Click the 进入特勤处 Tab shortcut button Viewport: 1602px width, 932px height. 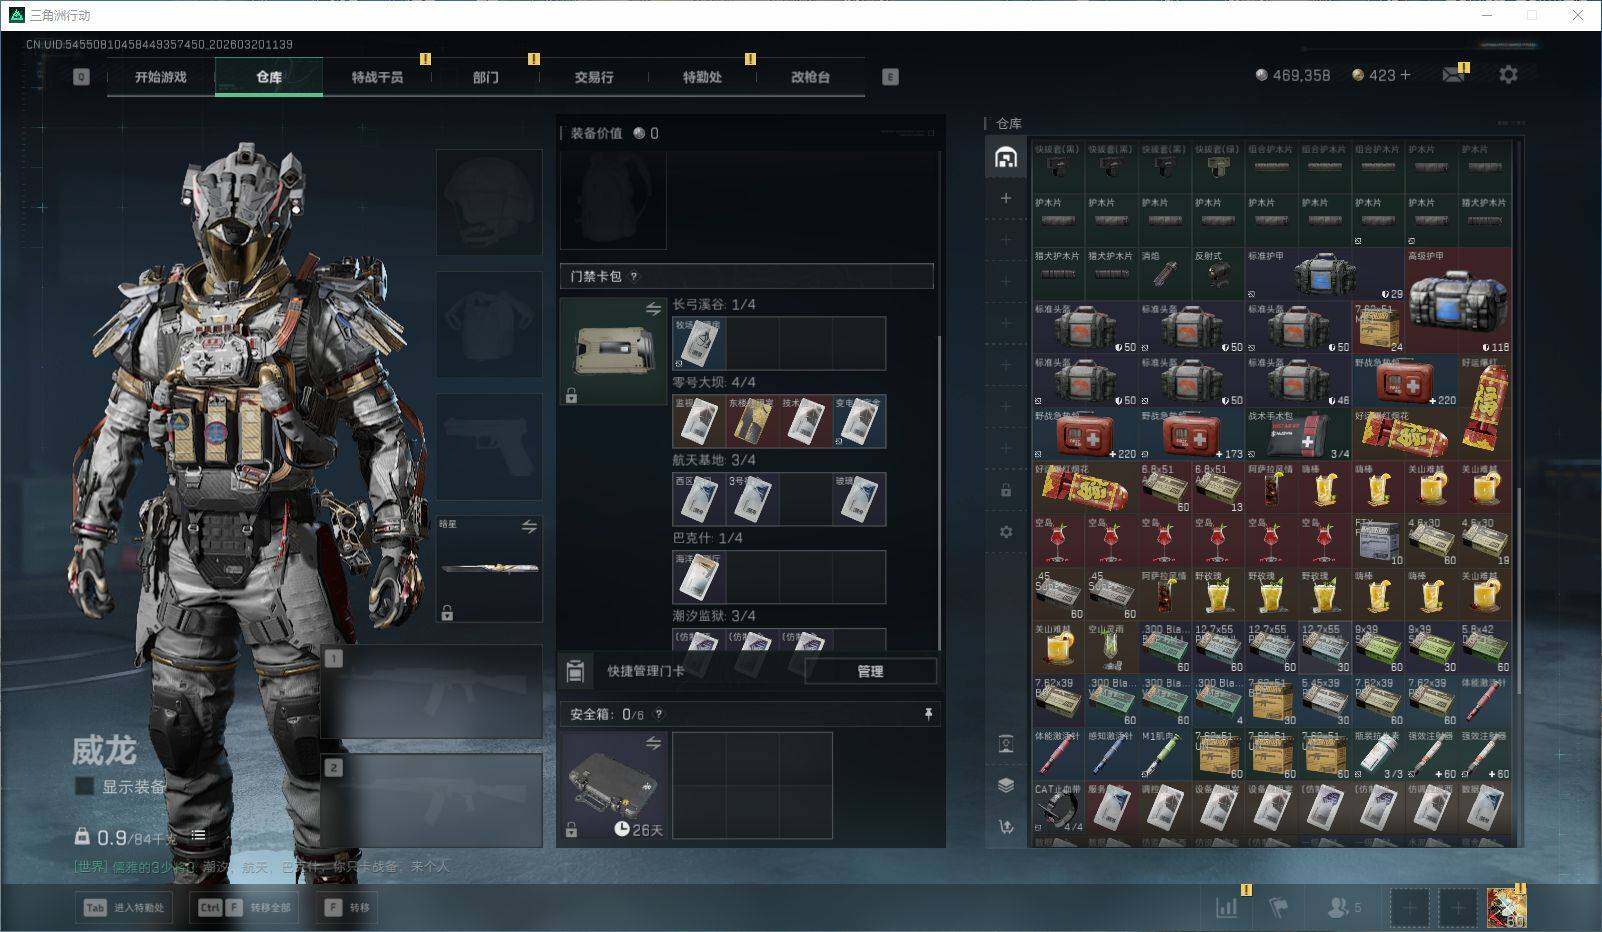124,907
